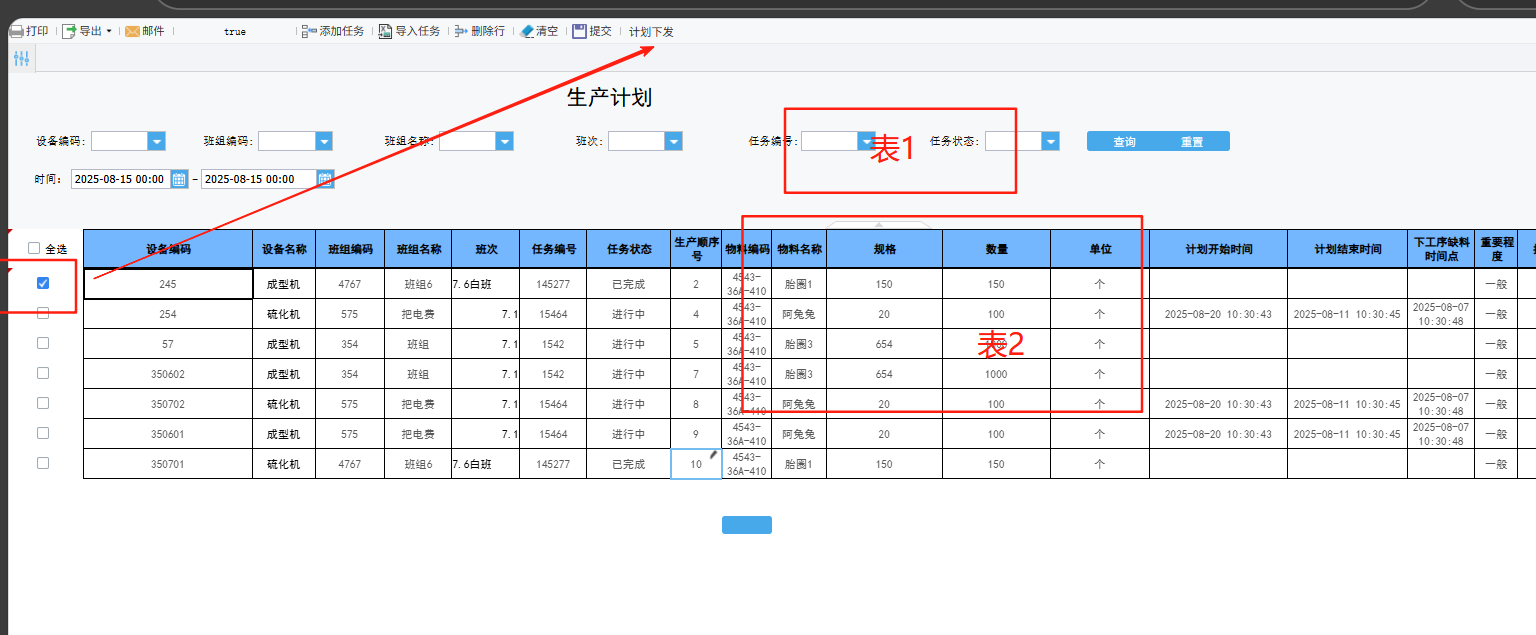The height and width of the screenshot is (635, 1536).
Task: Click the start time input field
Action: point(121,179)
